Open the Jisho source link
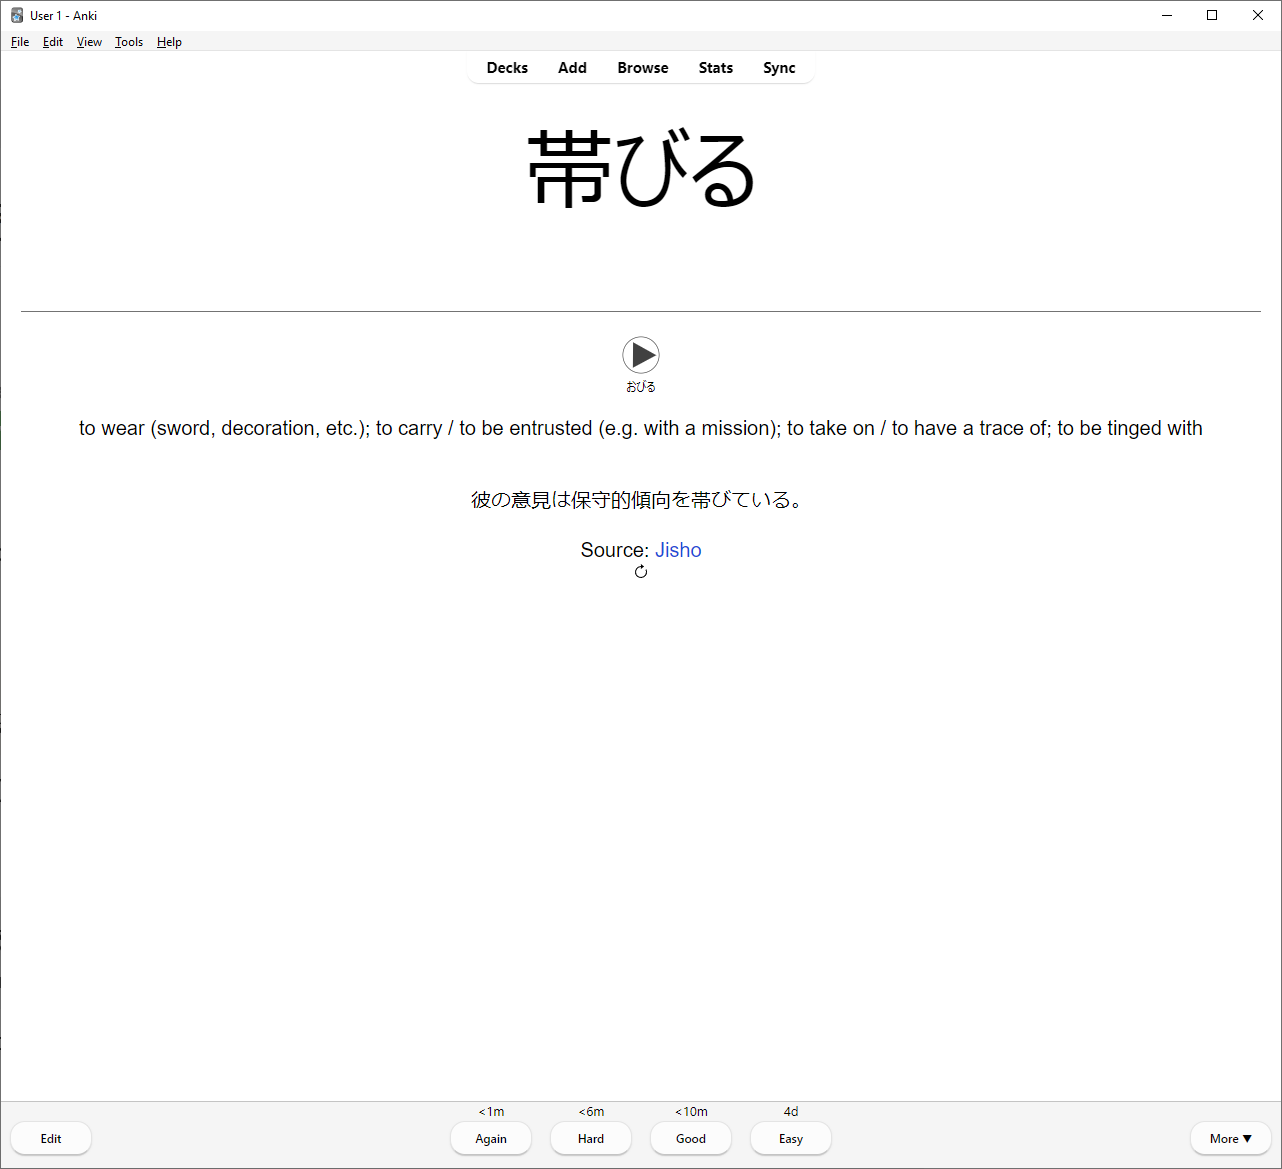Screen dimensions: 1282x1169 [x=678, y=550]
